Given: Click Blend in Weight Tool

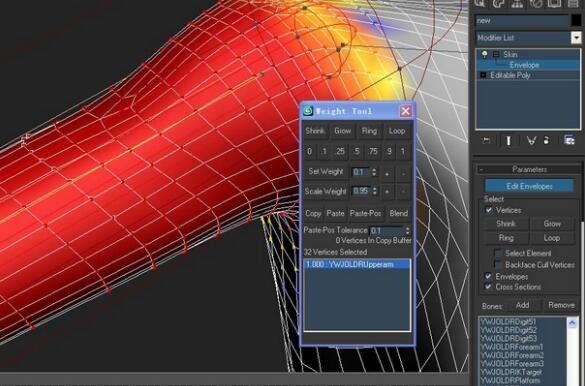Looking at the screenshot, I should click(398, 213).
